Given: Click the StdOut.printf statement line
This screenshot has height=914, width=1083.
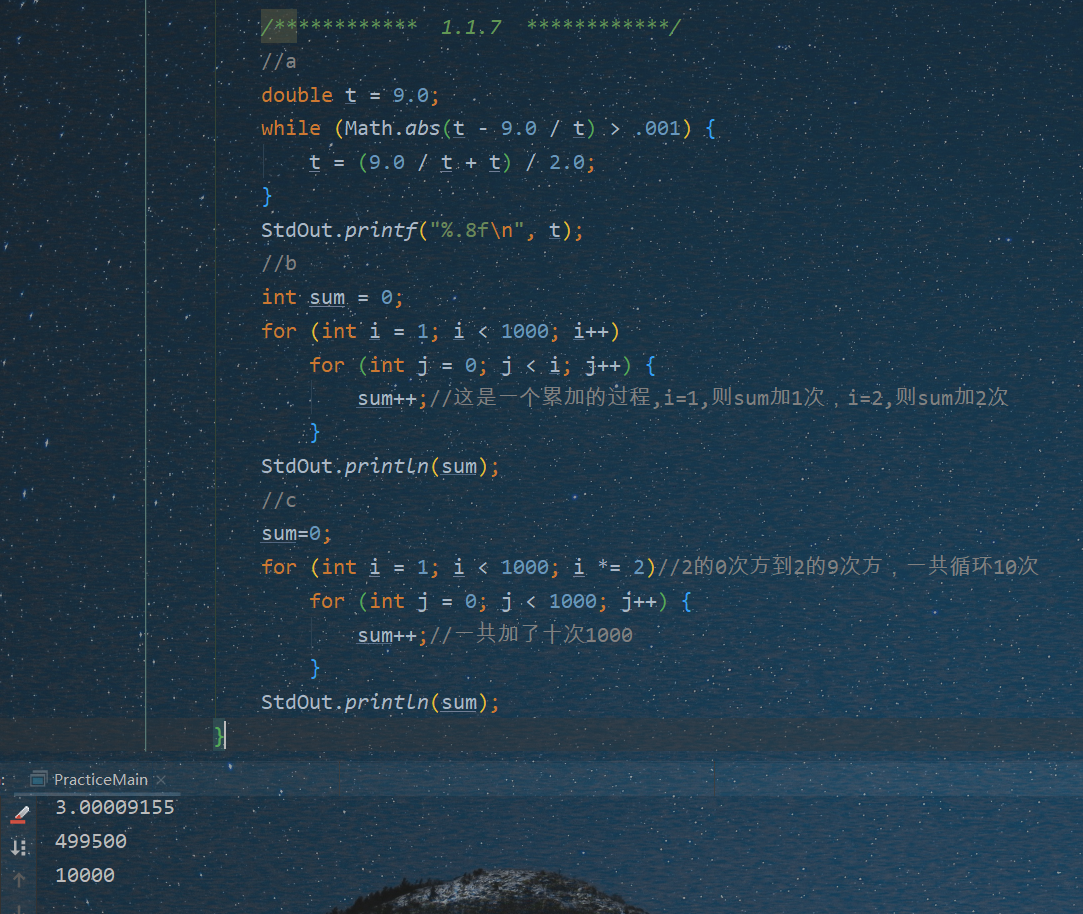Looking at the screenshot, I should pyautogui.click(x=422, y=230).
